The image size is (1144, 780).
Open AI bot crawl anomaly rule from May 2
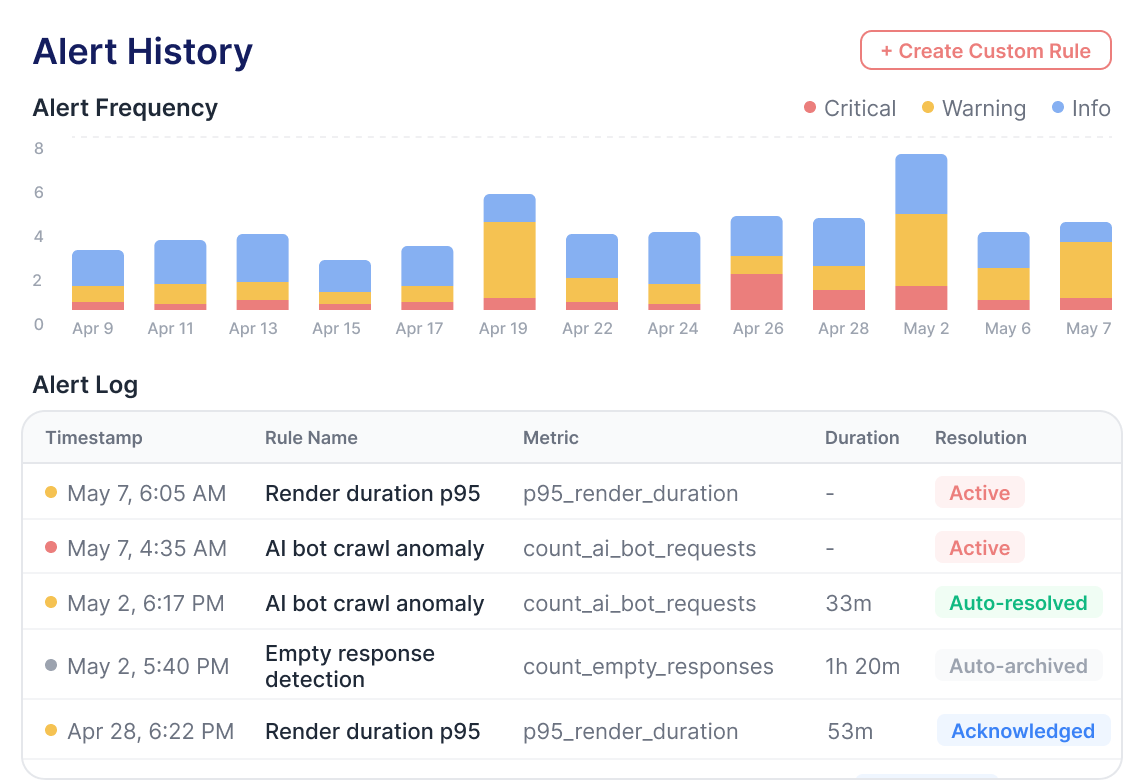374,603
